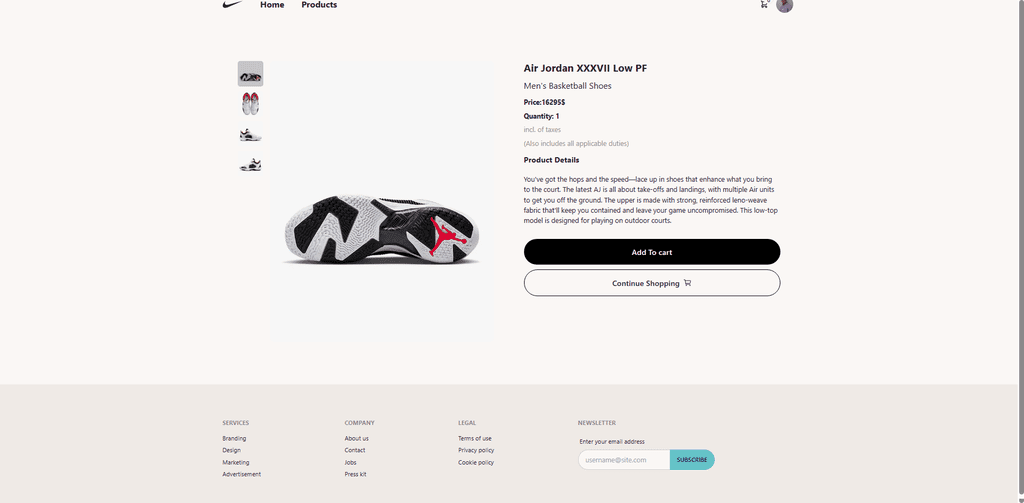The image size is (1024, 503).
Task: Click the newsletter email input field
Action: click(x=624, y=460)
